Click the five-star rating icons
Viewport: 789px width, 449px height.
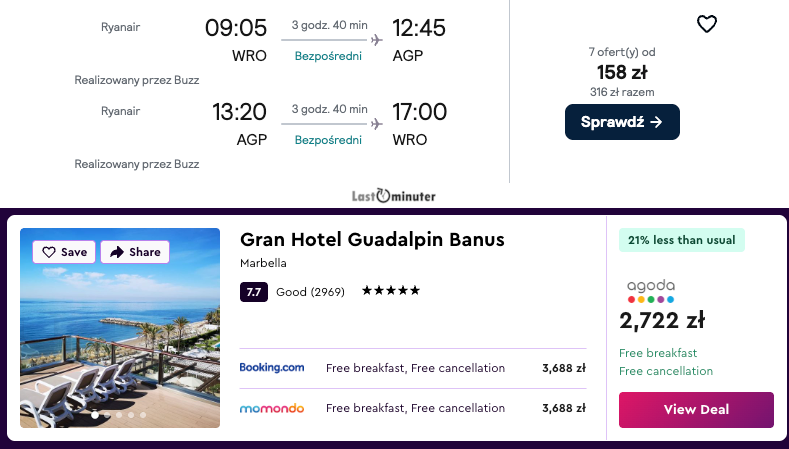[x=391, y=291]
